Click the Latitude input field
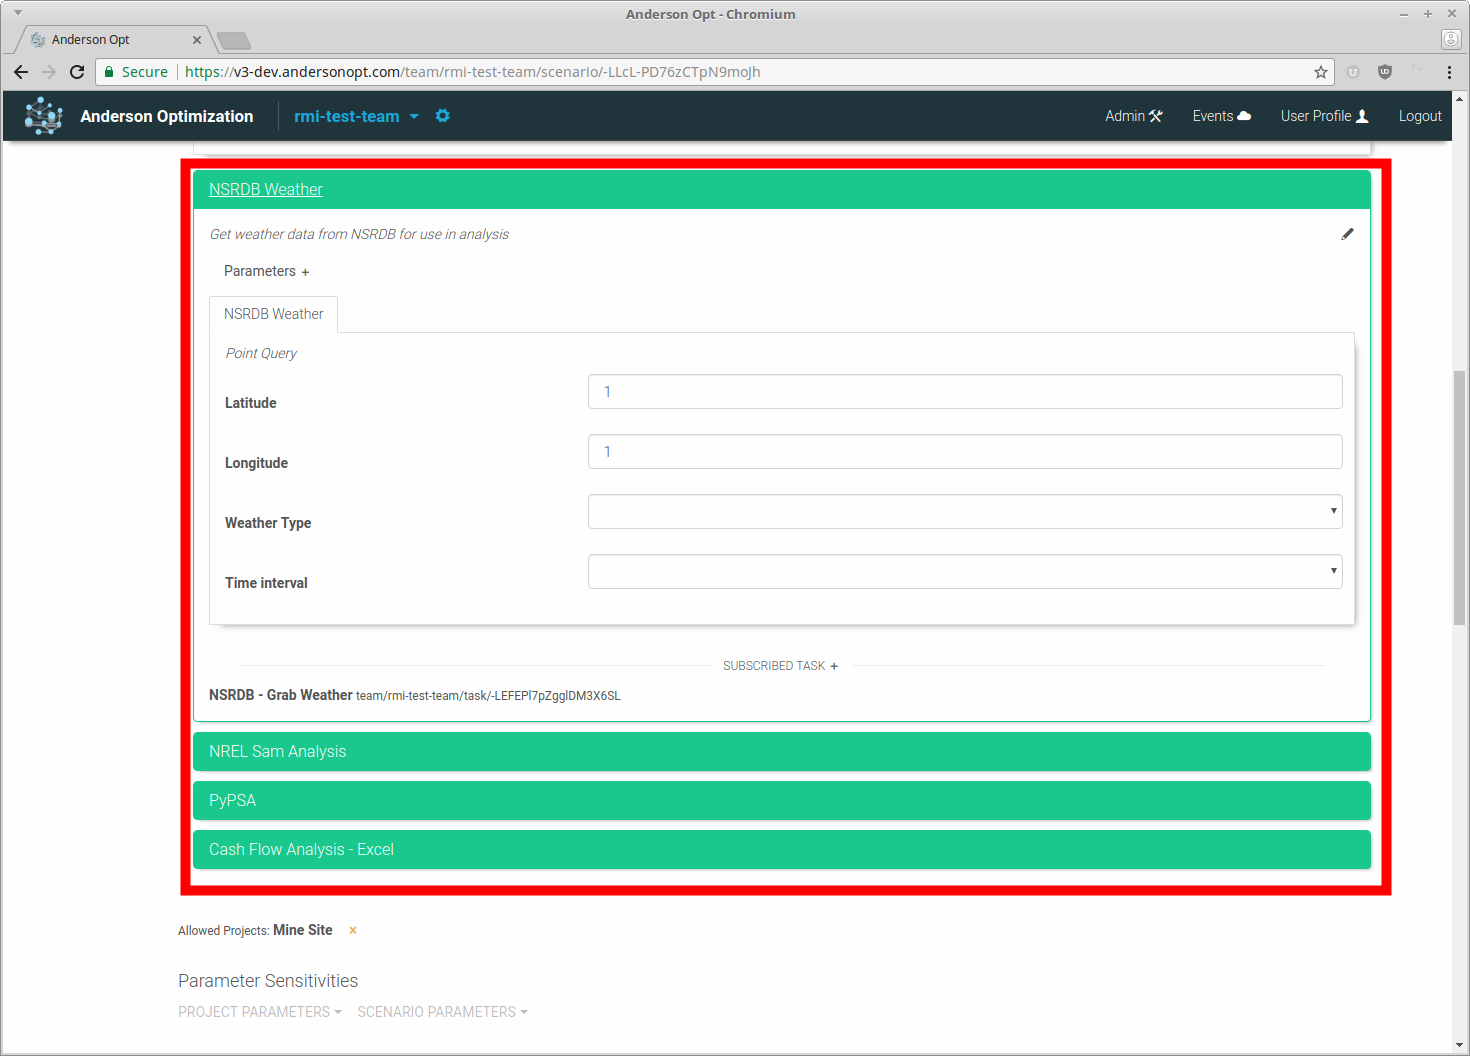The width and height of the screenshot is (1470, 1056). (965, 391)
